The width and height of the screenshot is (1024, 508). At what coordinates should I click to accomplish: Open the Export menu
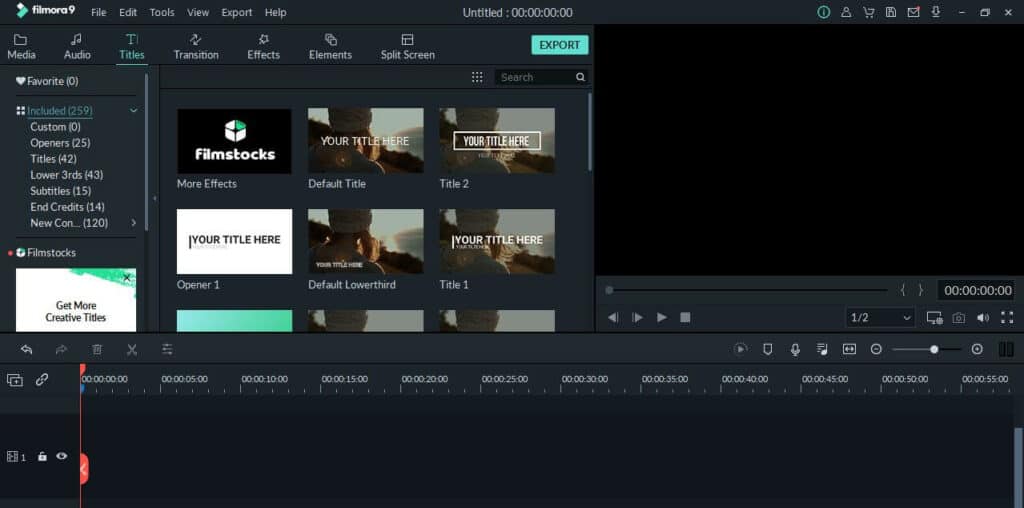[236, 12]
